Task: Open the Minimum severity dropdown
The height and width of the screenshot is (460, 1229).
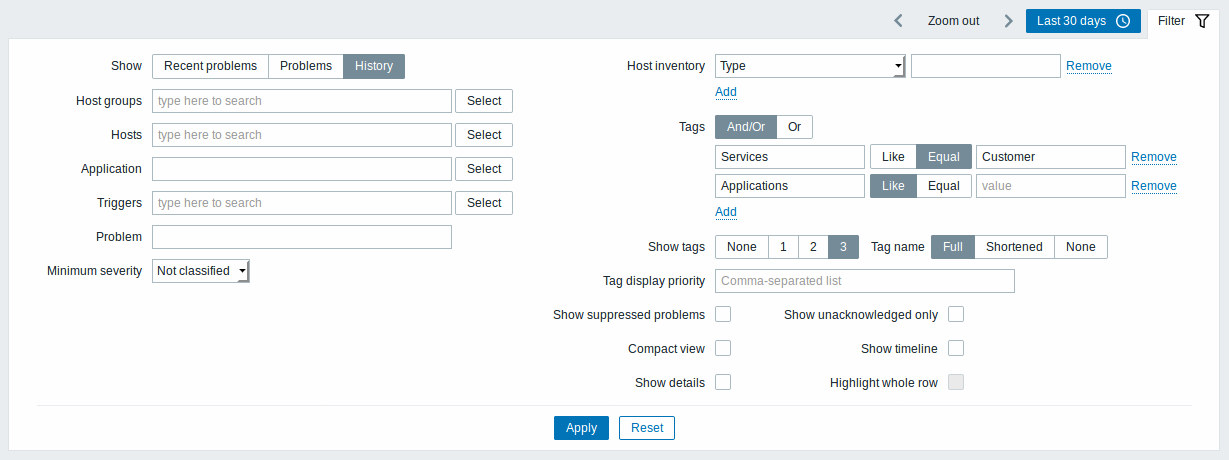Action: tap(201, 271)
